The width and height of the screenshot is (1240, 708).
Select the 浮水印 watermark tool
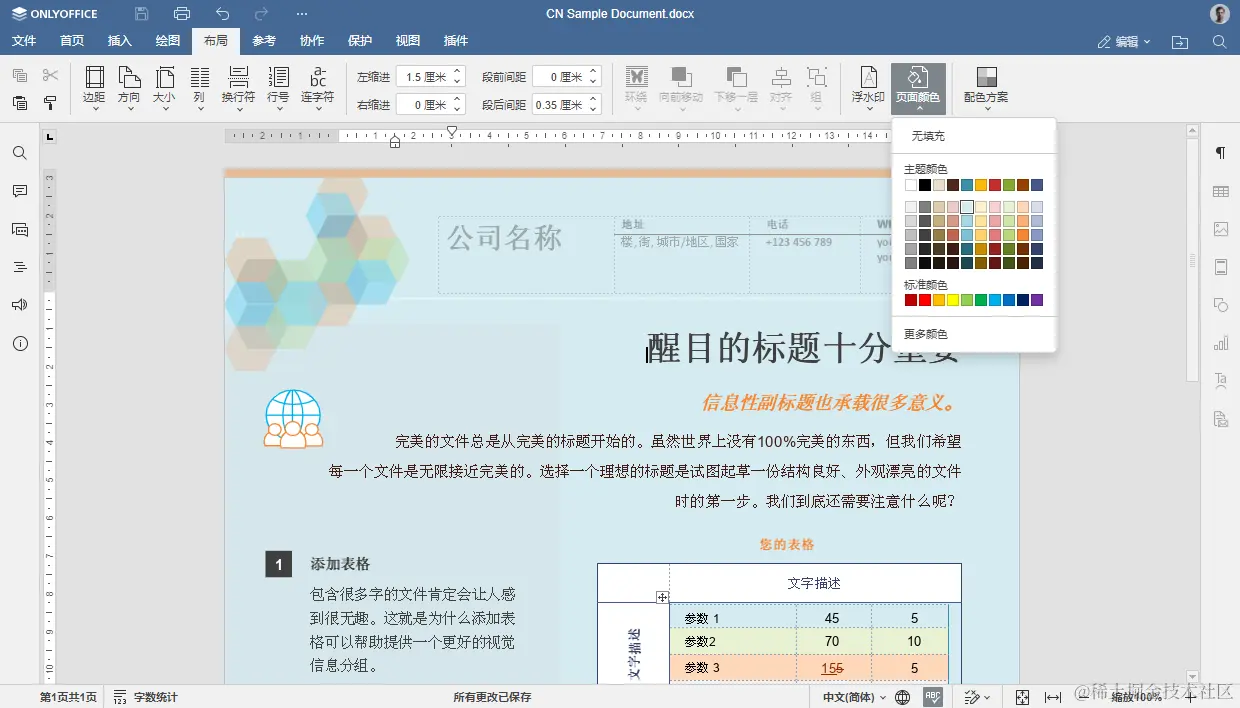866,86
